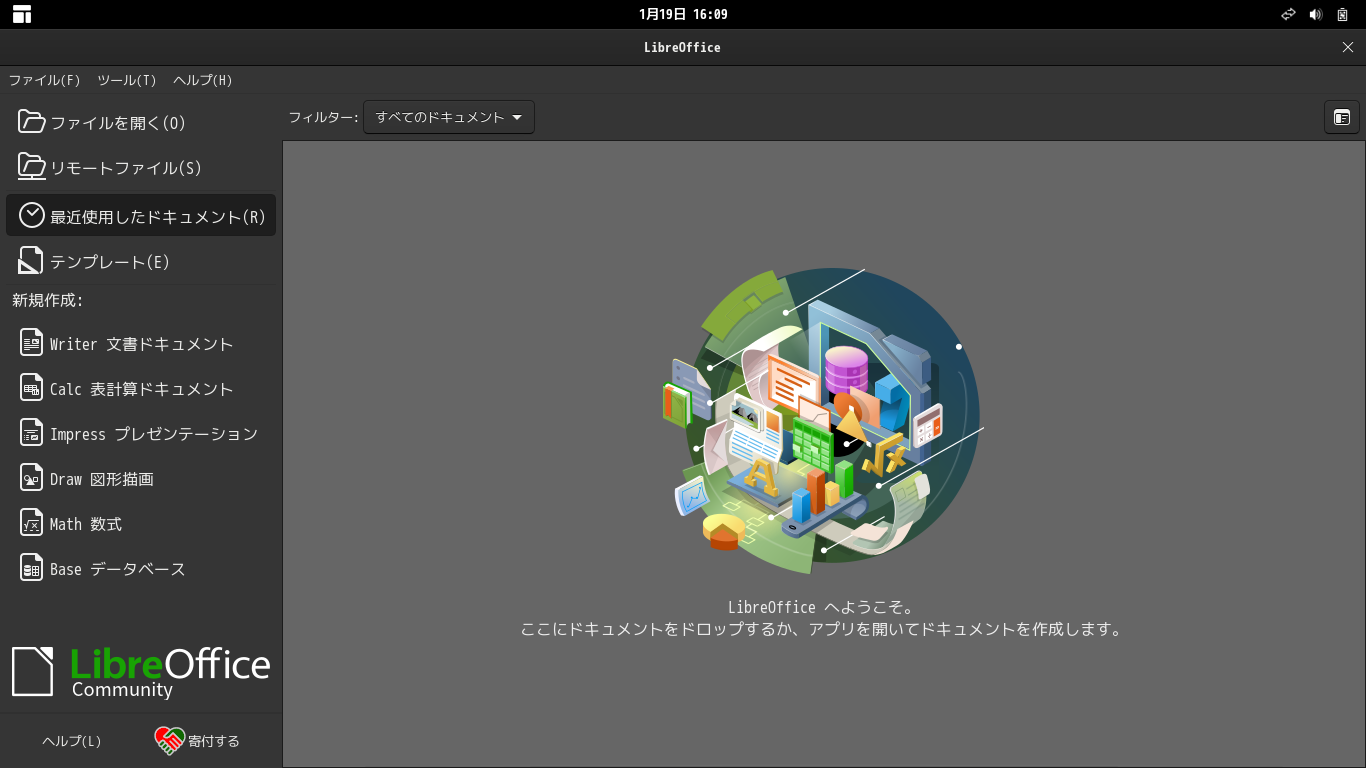
Task: Create a new Math 数式 formula
Action: [x=141, y=524]
